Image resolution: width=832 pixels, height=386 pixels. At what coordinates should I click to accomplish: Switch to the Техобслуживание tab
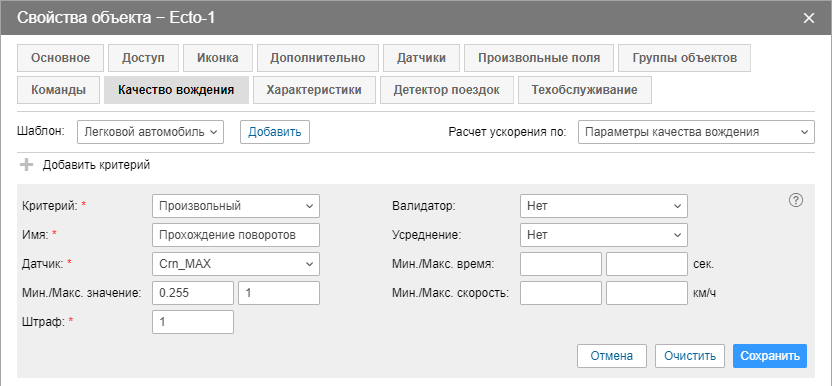click(585, 90)
